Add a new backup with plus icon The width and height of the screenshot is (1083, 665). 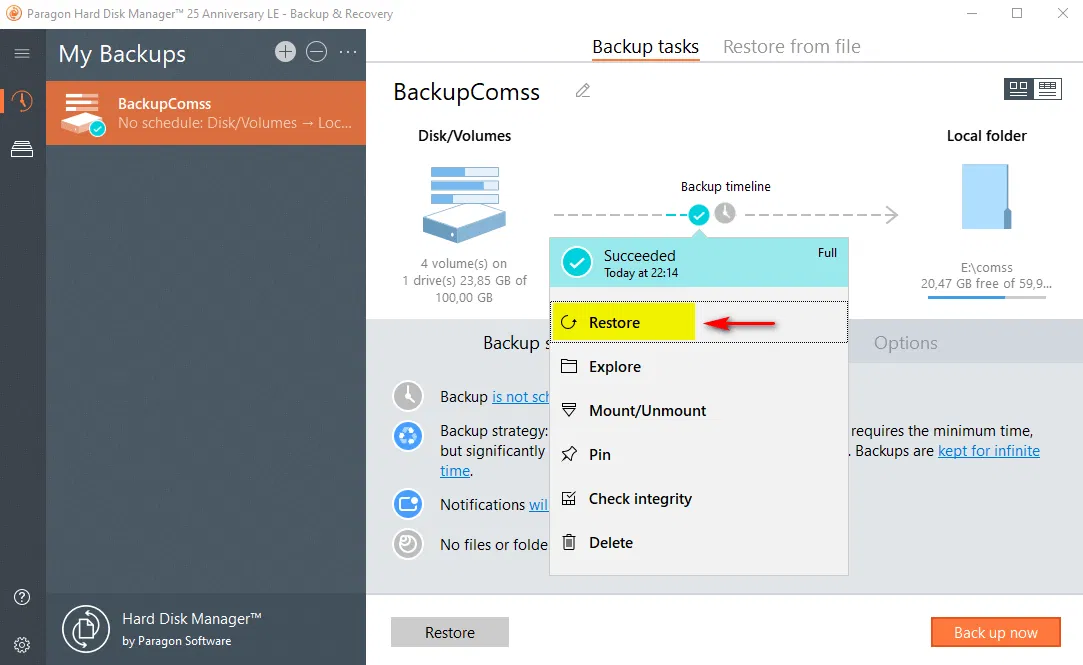click(x=285, y=52)
